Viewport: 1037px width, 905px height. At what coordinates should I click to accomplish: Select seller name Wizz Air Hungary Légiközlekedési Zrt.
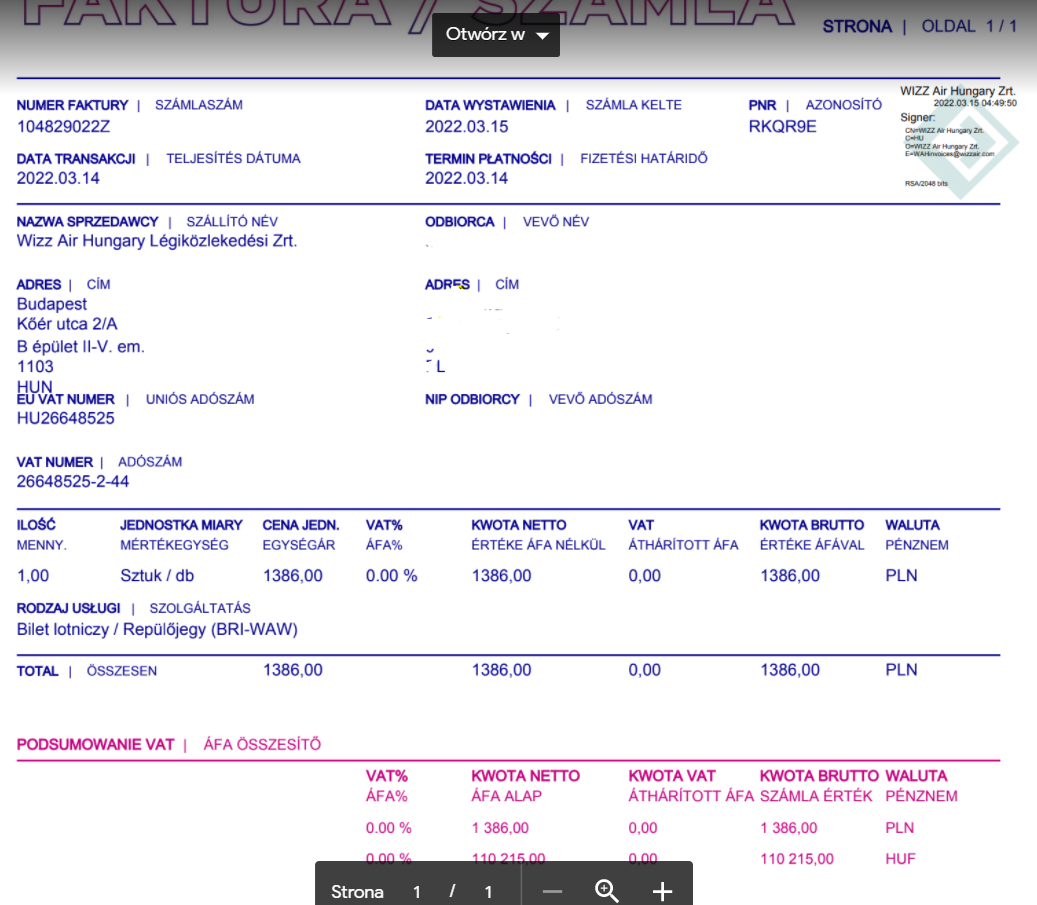point(157,241)
